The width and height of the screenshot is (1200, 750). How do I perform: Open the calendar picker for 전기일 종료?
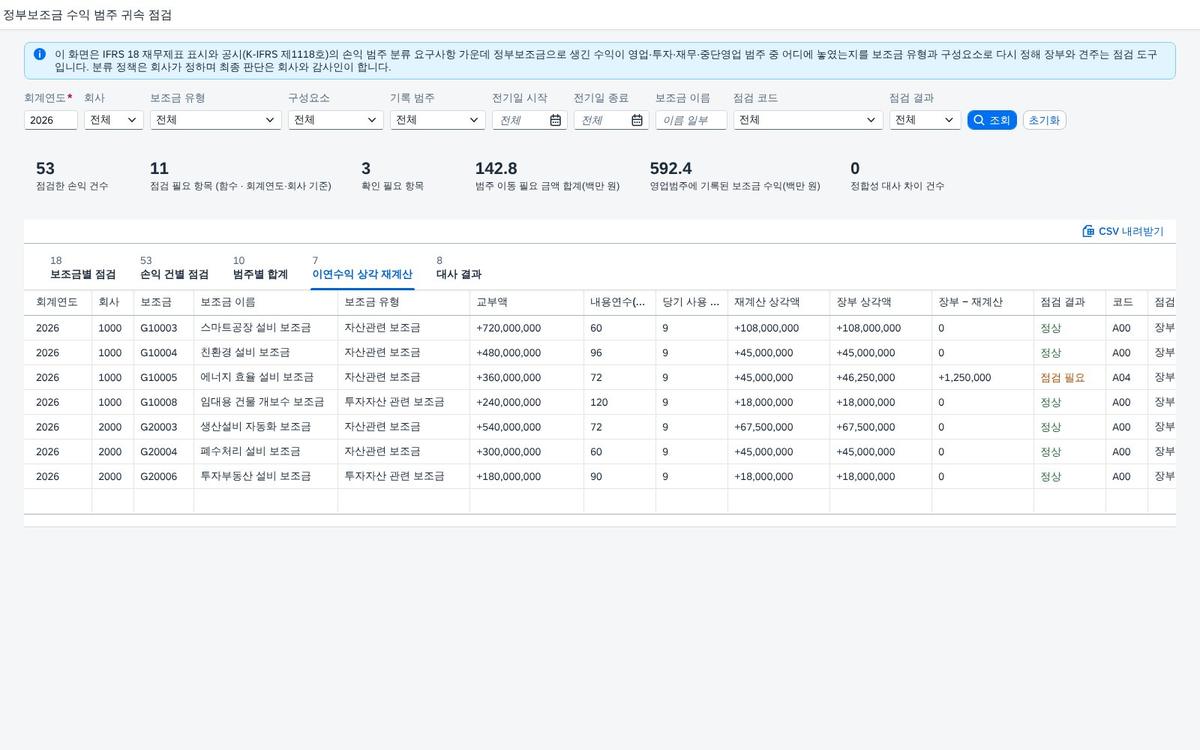point(637,120)
